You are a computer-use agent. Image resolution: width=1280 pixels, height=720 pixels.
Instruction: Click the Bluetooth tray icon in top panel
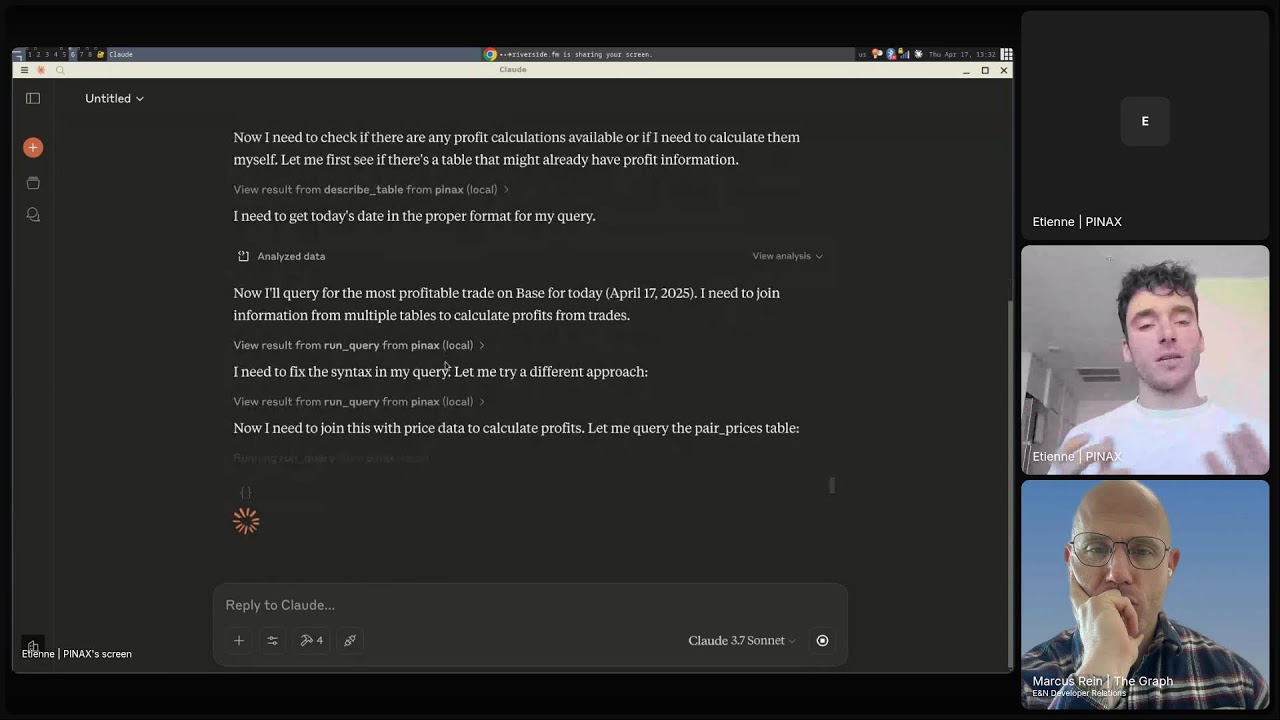click(890, 54)
